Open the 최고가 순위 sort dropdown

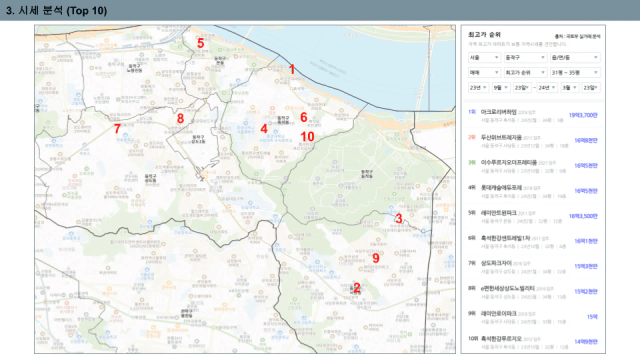pos(525,73)
